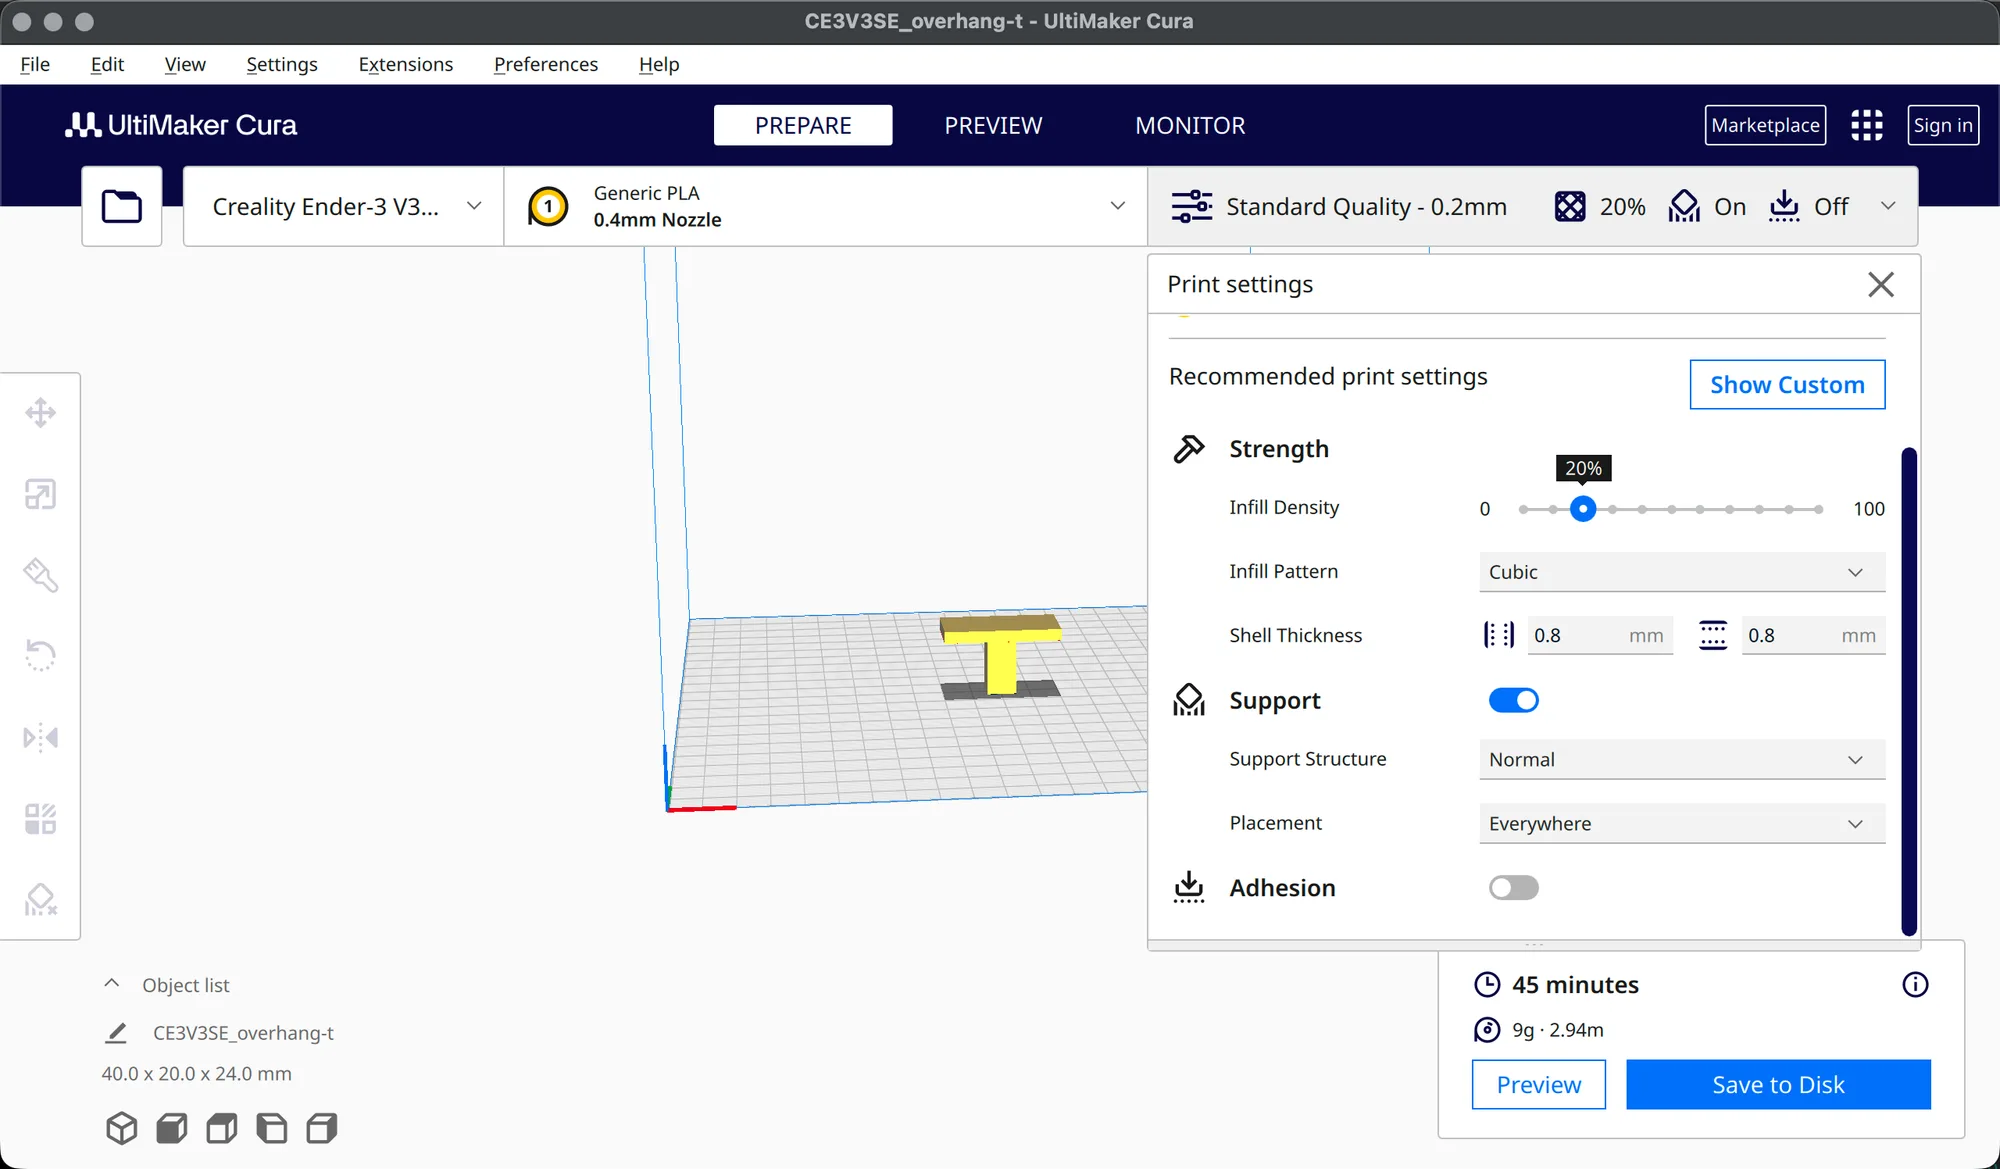Switch to 3D perspective view cube
2000x1169 pixels.
pyautogui.click(x=122, y=1128)
